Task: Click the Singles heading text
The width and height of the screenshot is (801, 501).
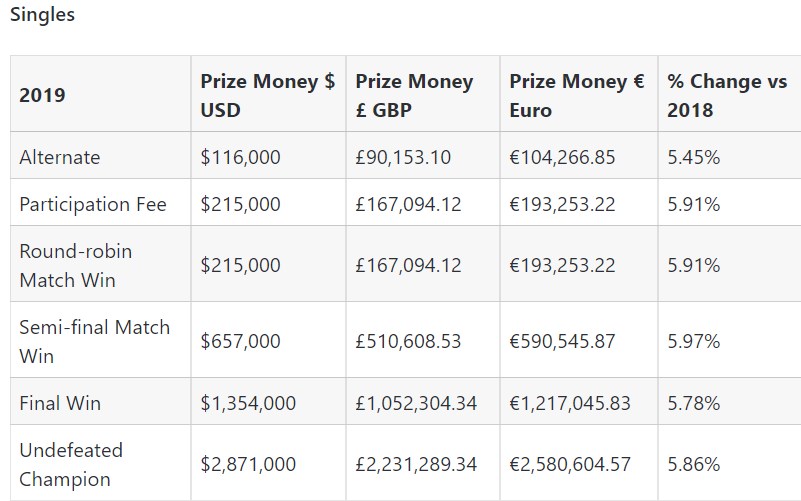Action: click(42, 15)
